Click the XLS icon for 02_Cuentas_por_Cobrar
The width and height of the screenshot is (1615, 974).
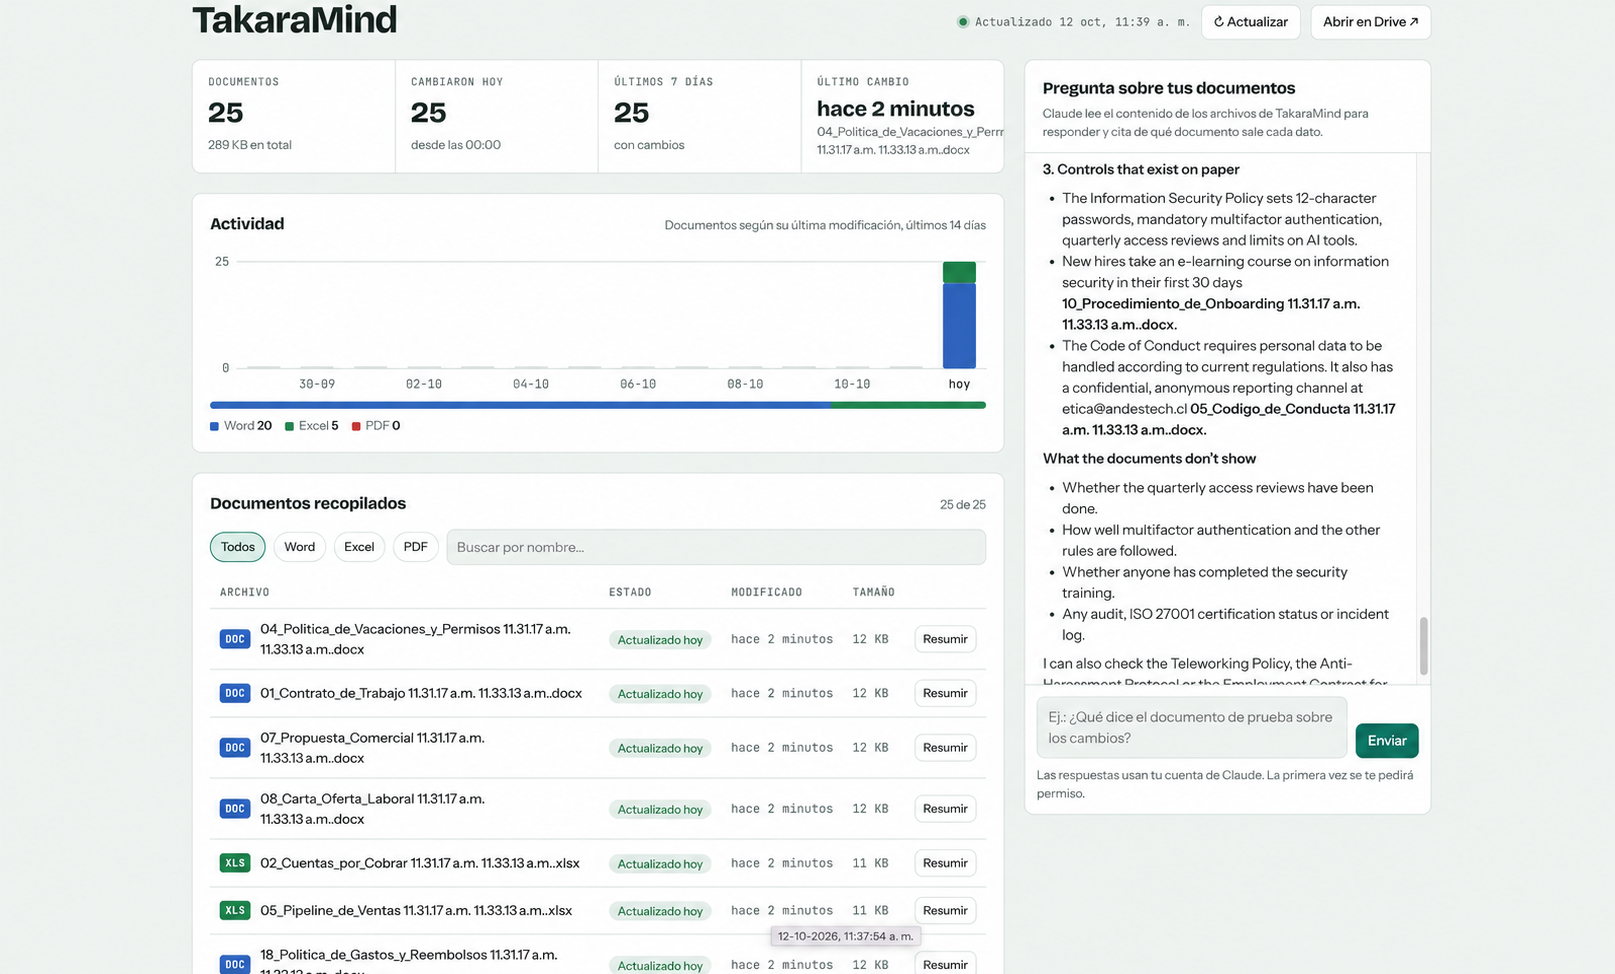235,863
